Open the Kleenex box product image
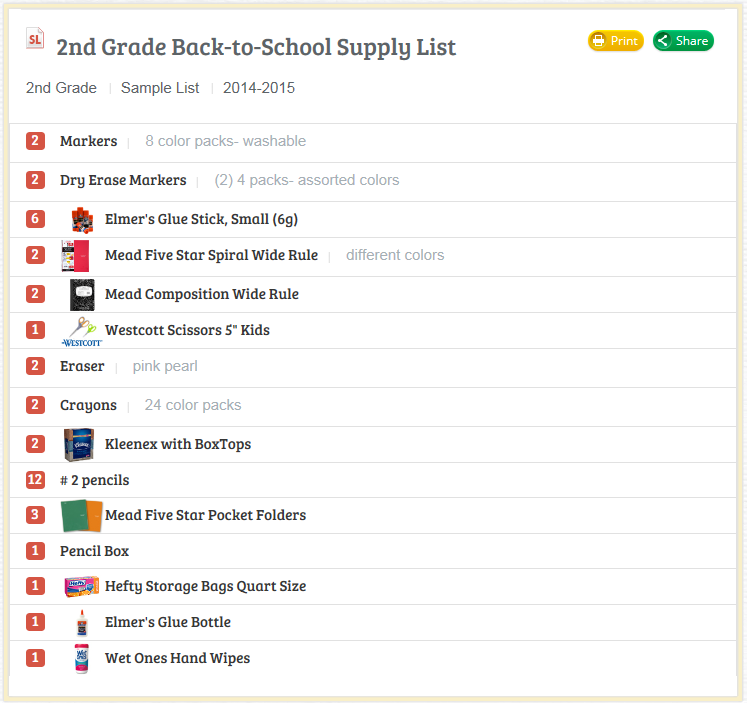 (79, 445)
